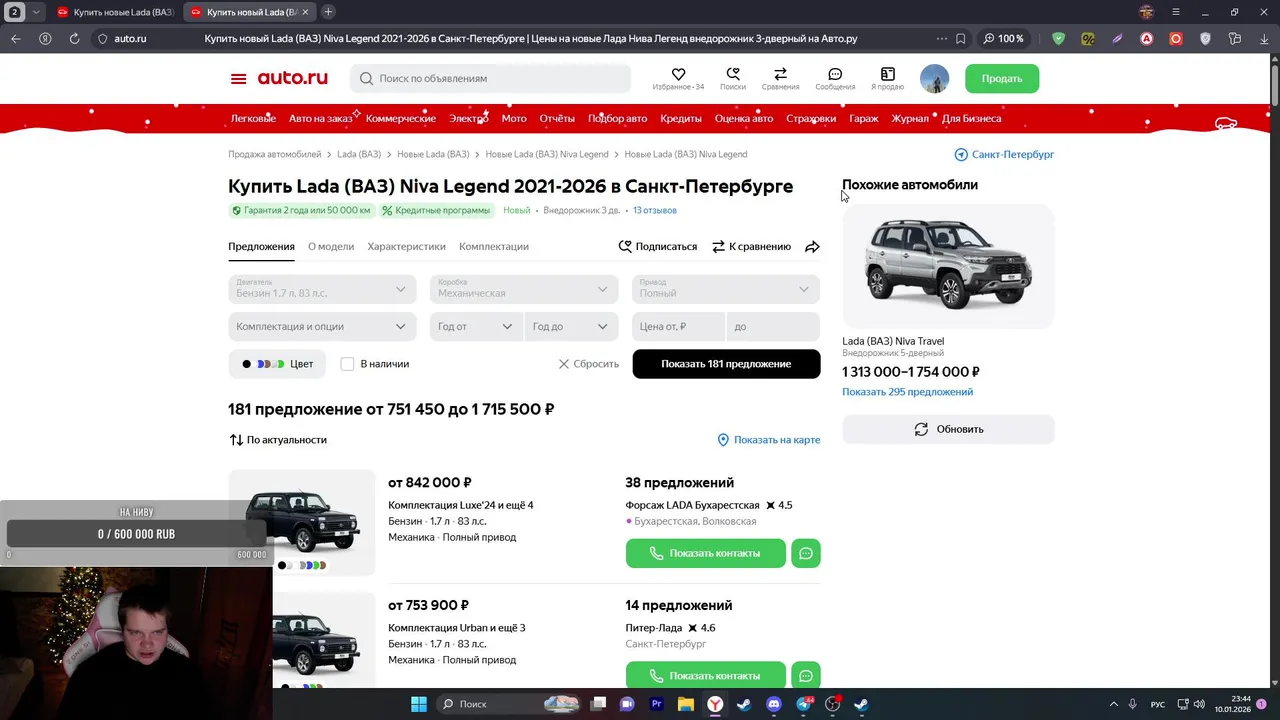Open Lada Niva Travel thumbnail

[948, 266]
